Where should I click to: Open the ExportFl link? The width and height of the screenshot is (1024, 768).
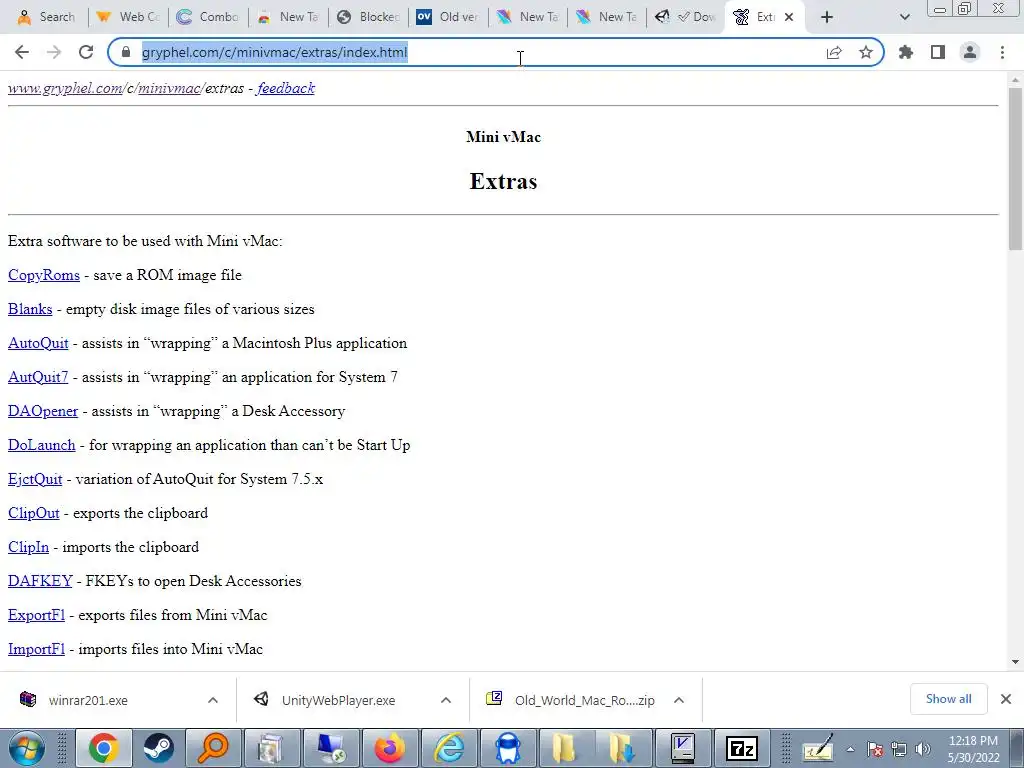(37, 615)
